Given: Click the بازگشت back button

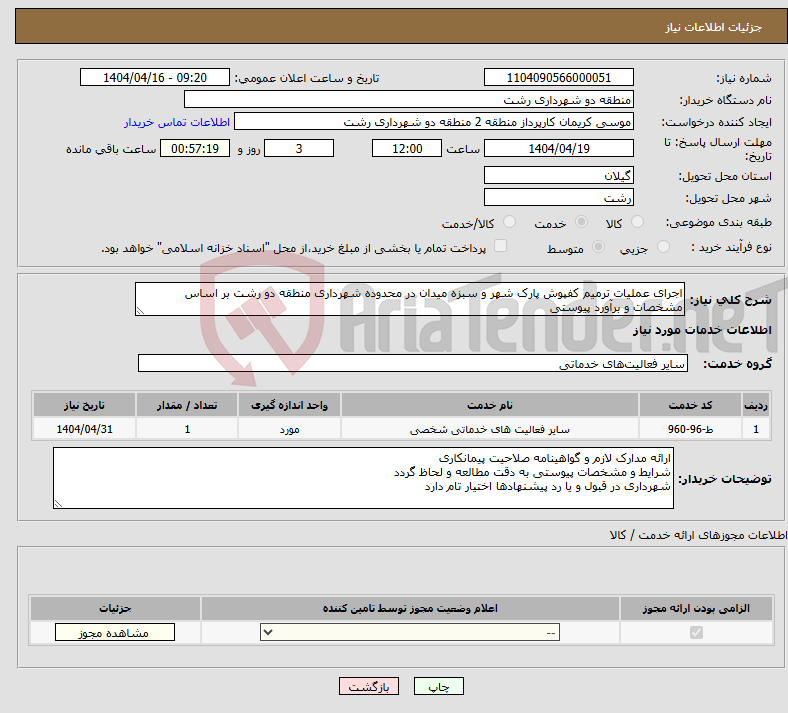Looking at the screenshot, I should (x=369, y=686).
